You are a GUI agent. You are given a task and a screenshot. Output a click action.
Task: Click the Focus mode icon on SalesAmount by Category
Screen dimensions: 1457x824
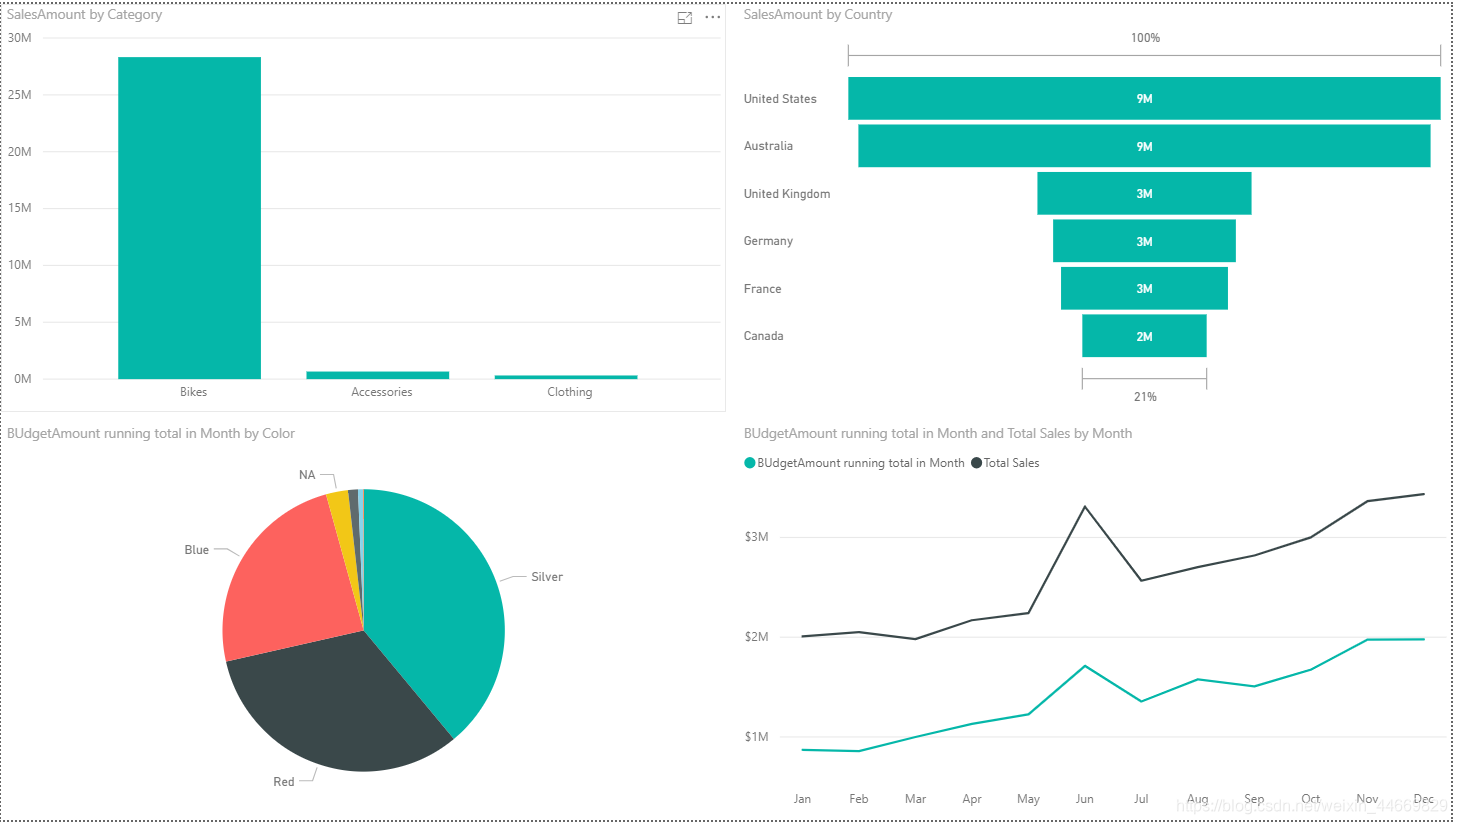click(685, 18)
